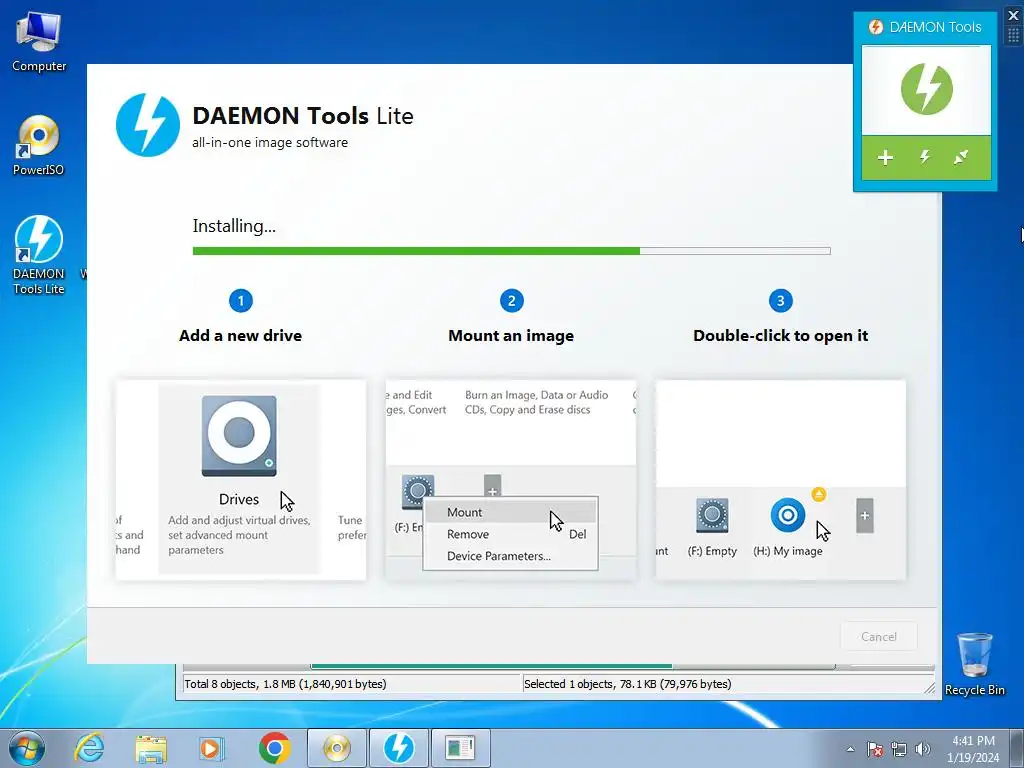1024x768 pixels.
Task: Click the DAEMON Tools Lite installer logo
Action: (148, 125)
